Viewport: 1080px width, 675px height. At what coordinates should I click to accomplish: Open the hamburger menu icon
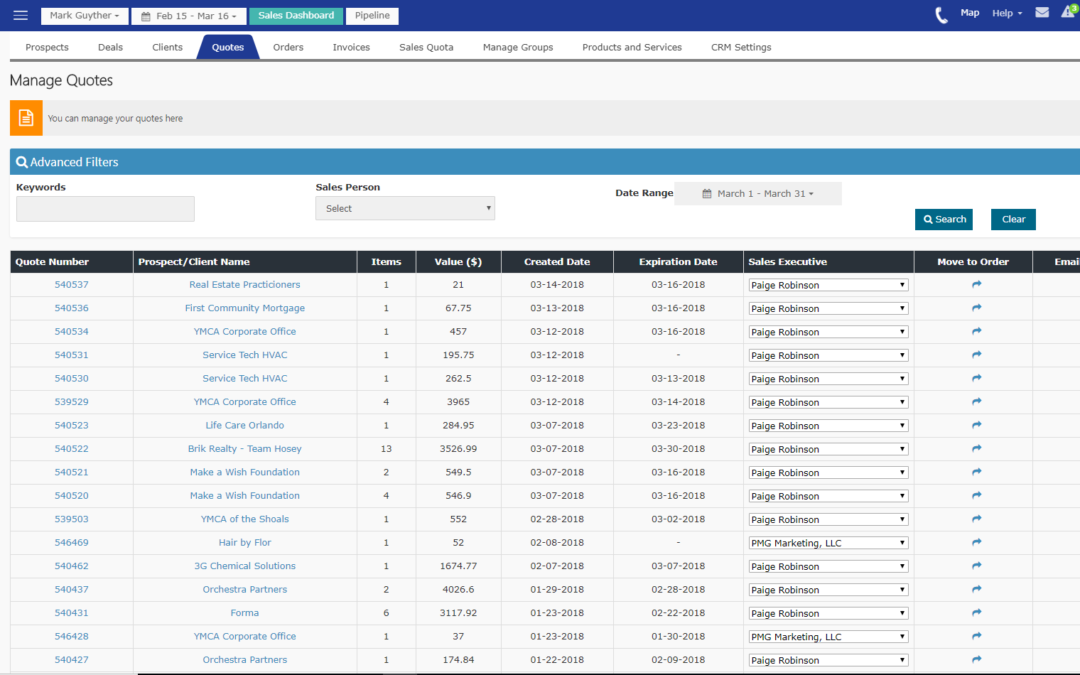pyautogui.click(x=20, y=15)
